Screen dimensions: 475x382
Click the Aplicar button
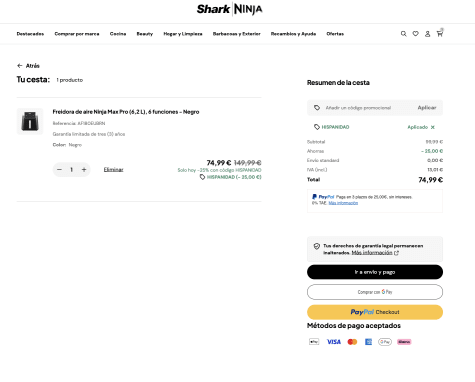point(427,108)
